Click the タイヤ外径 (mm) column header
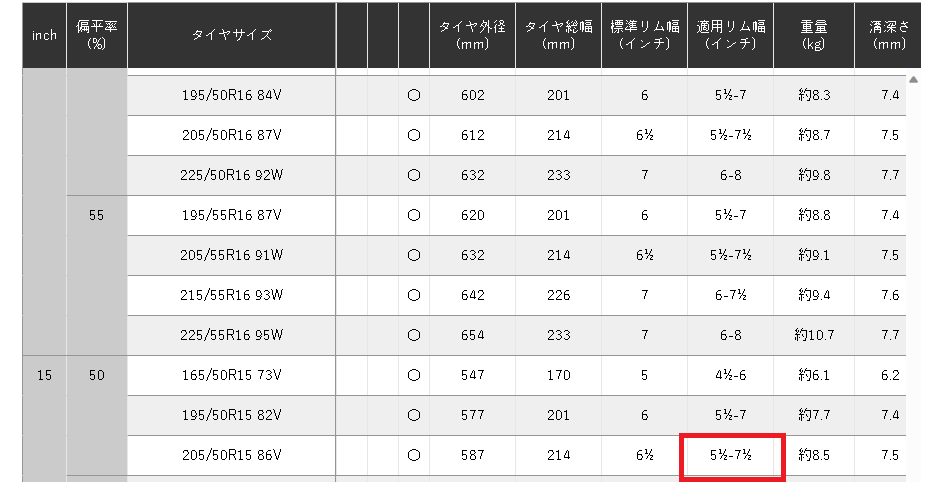 click(473, 36)
